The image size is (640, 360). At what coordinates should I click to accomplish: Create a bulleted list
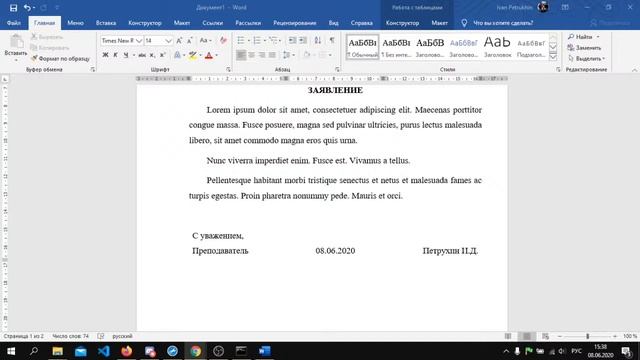tap(241, 40)
